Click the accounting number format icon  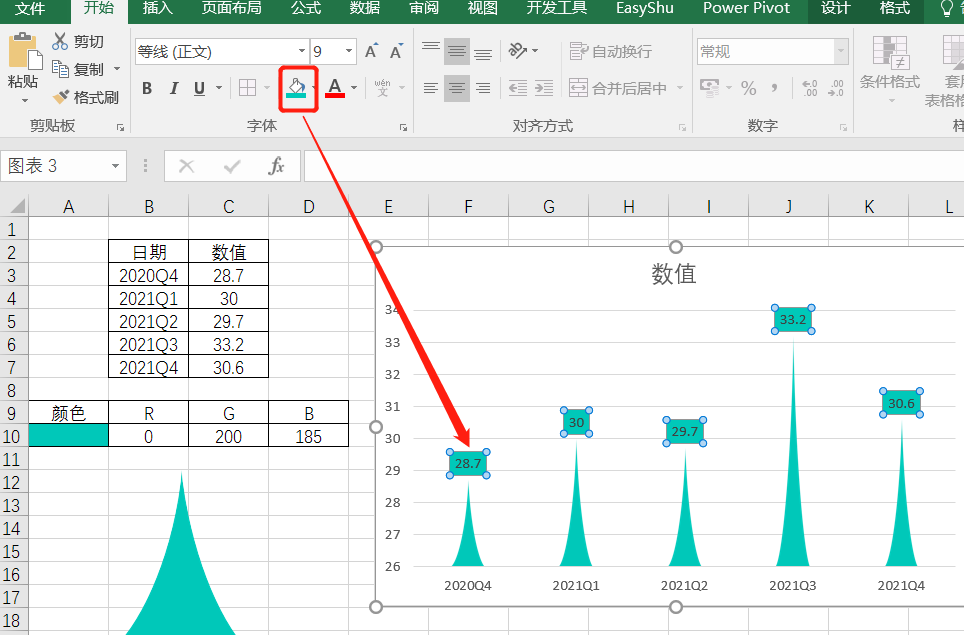709,88
